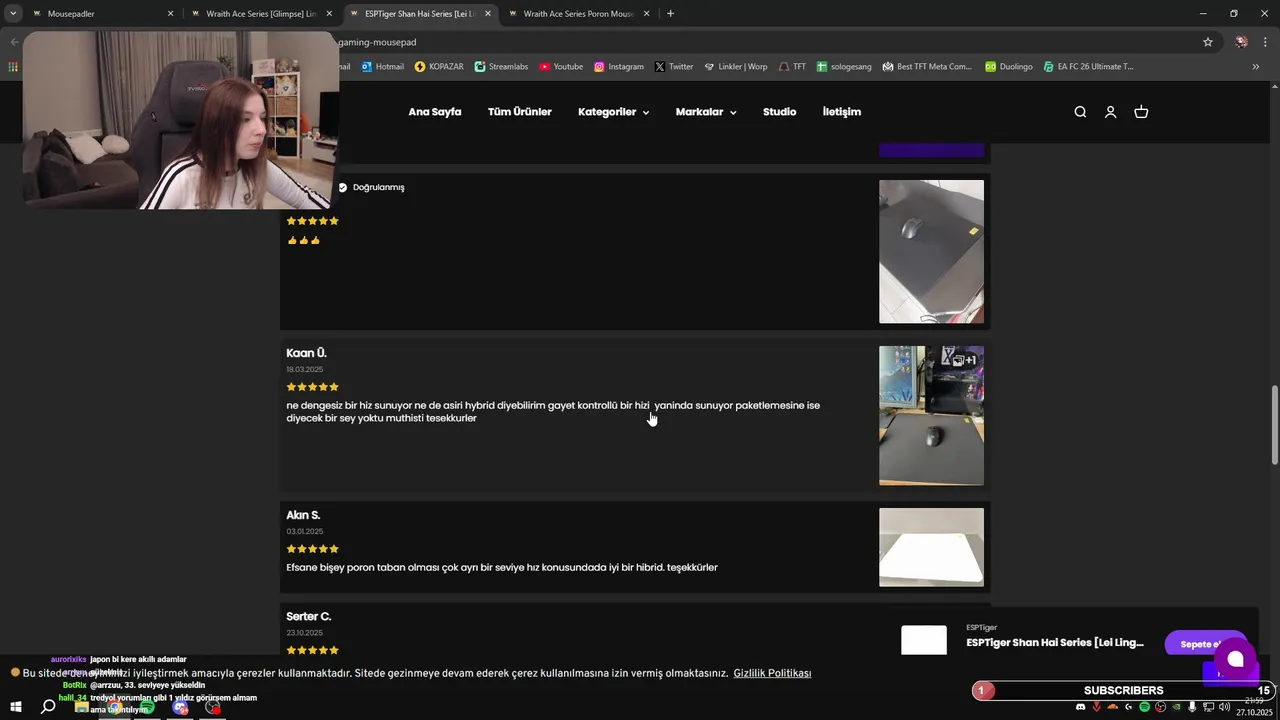Expand the Kategoriler dropdown menu
1280x720 pixels.
613,112
